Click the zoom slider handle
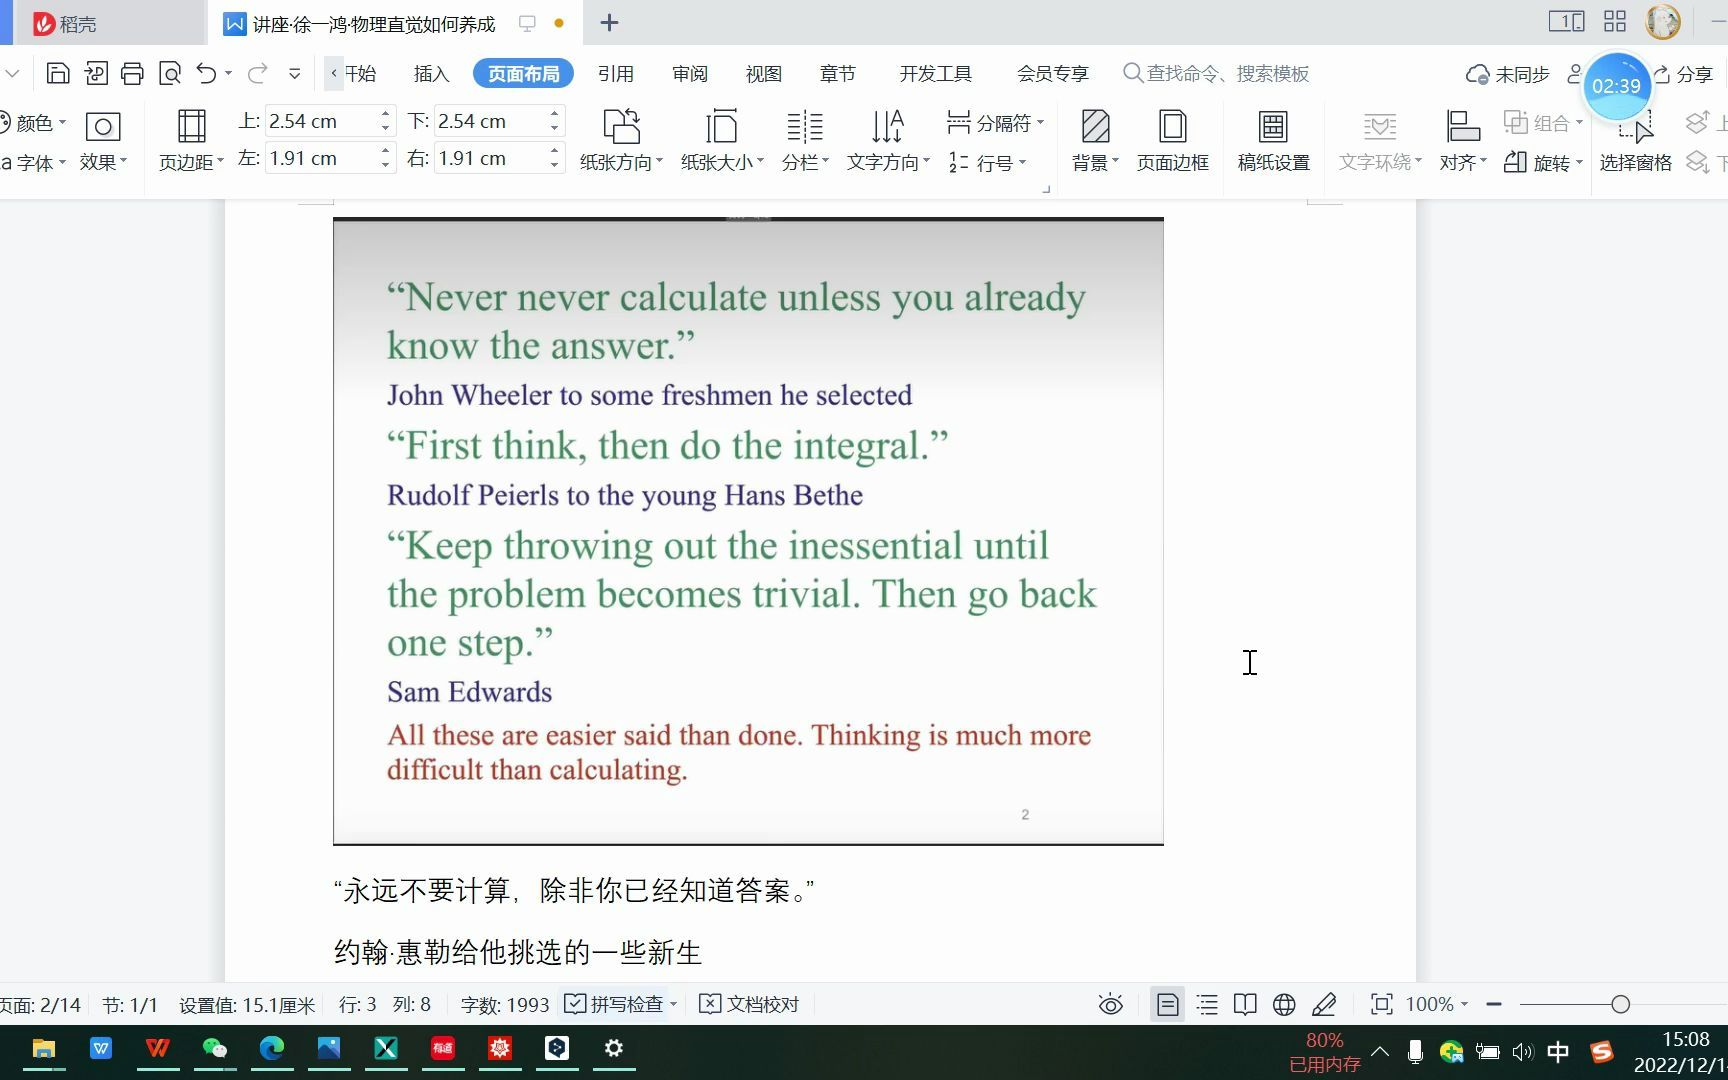Screen dimensions: 1728x1080 [x=1620, y=1005]
